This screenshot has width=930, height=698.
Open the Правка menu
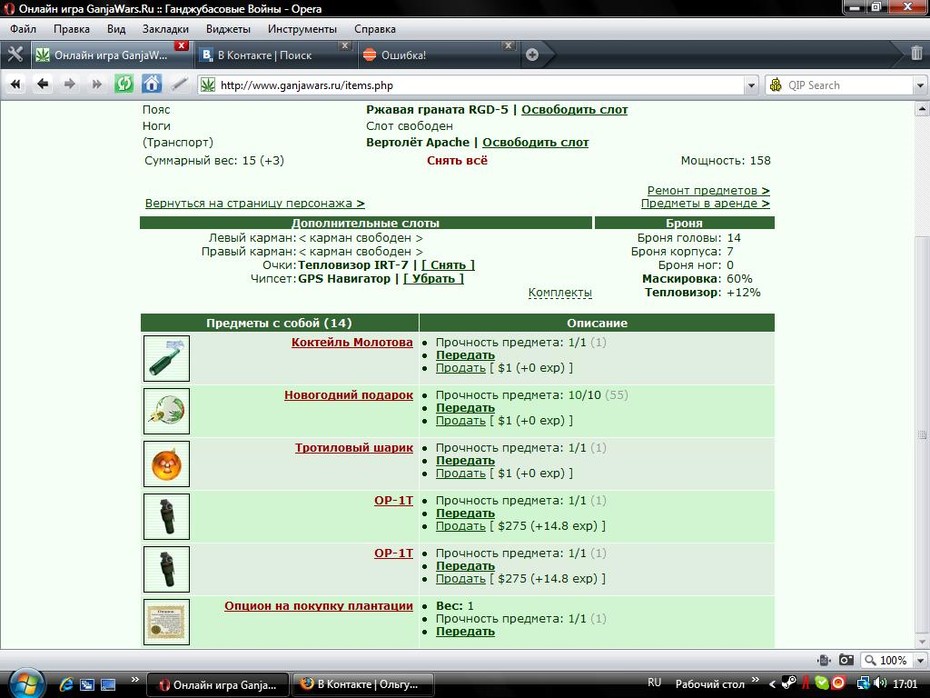click(71, 29)
